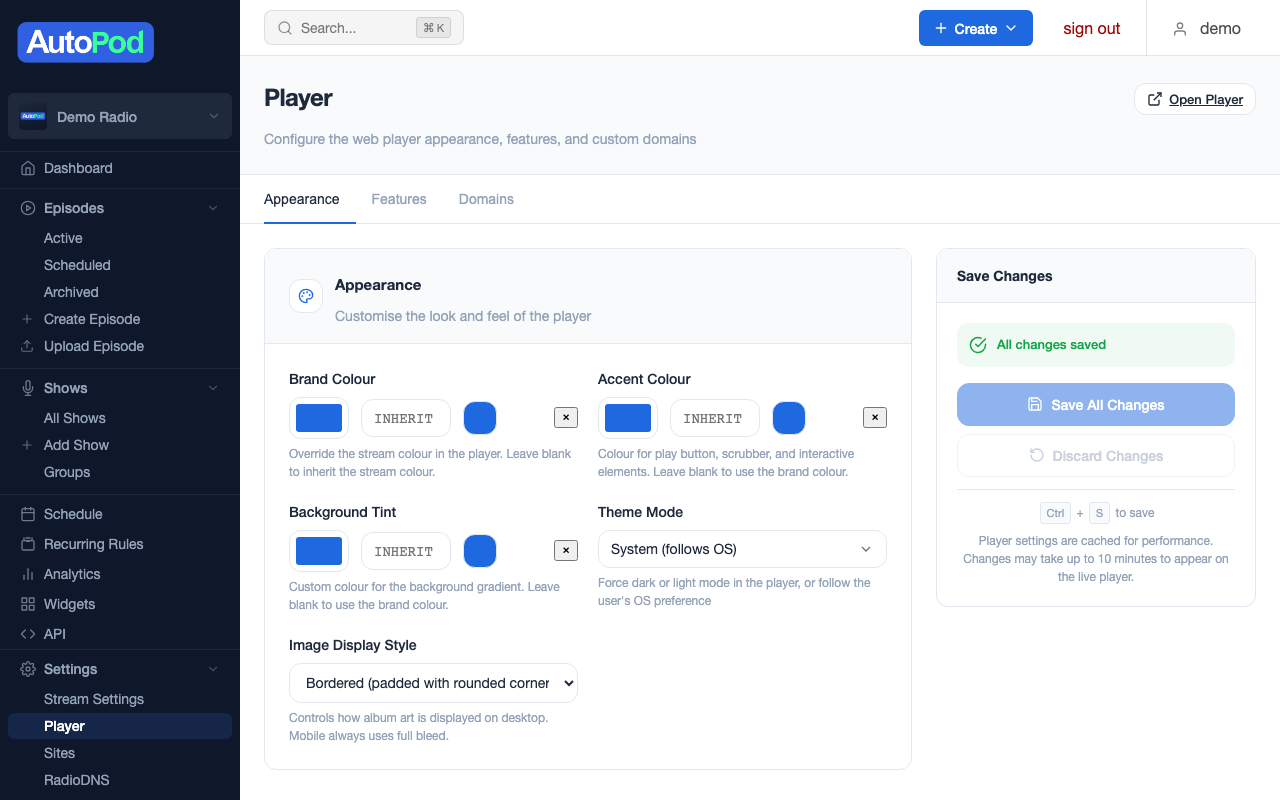
Task: Open Settings via the gear icon
Action: [x=28, y=669]
